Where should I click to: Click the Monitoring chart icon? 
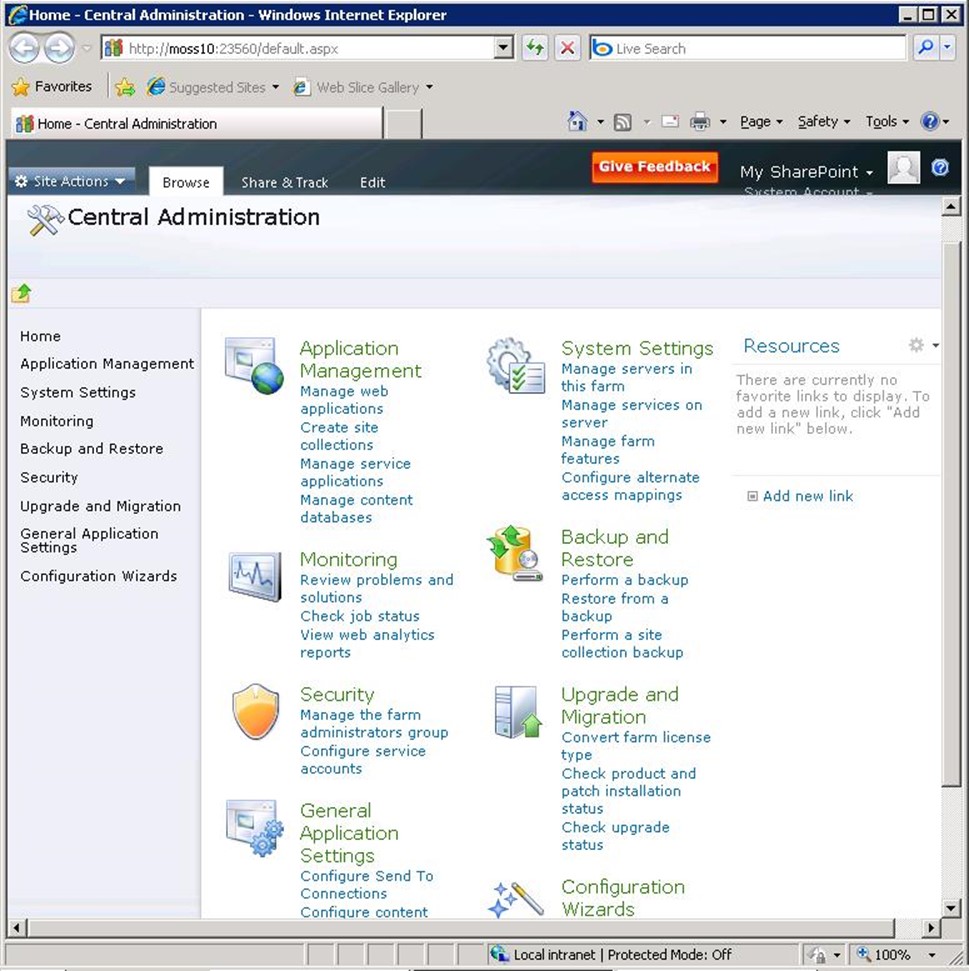pos(254,577)
